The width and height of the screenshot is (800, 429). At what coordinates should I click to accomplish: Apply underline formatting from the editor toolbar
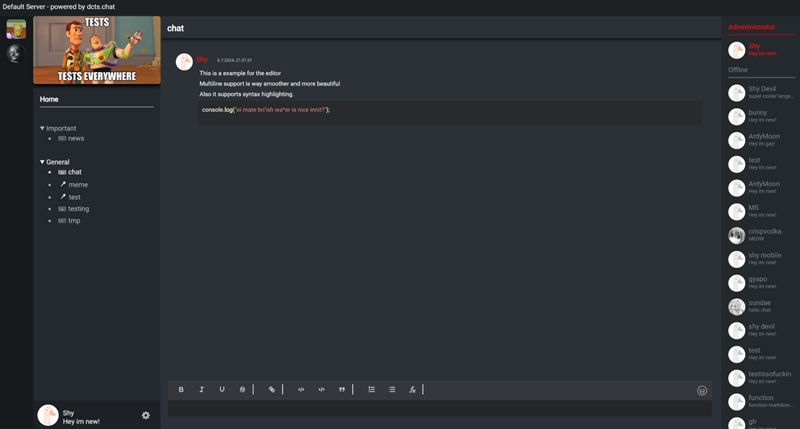[x=222, y=389]
